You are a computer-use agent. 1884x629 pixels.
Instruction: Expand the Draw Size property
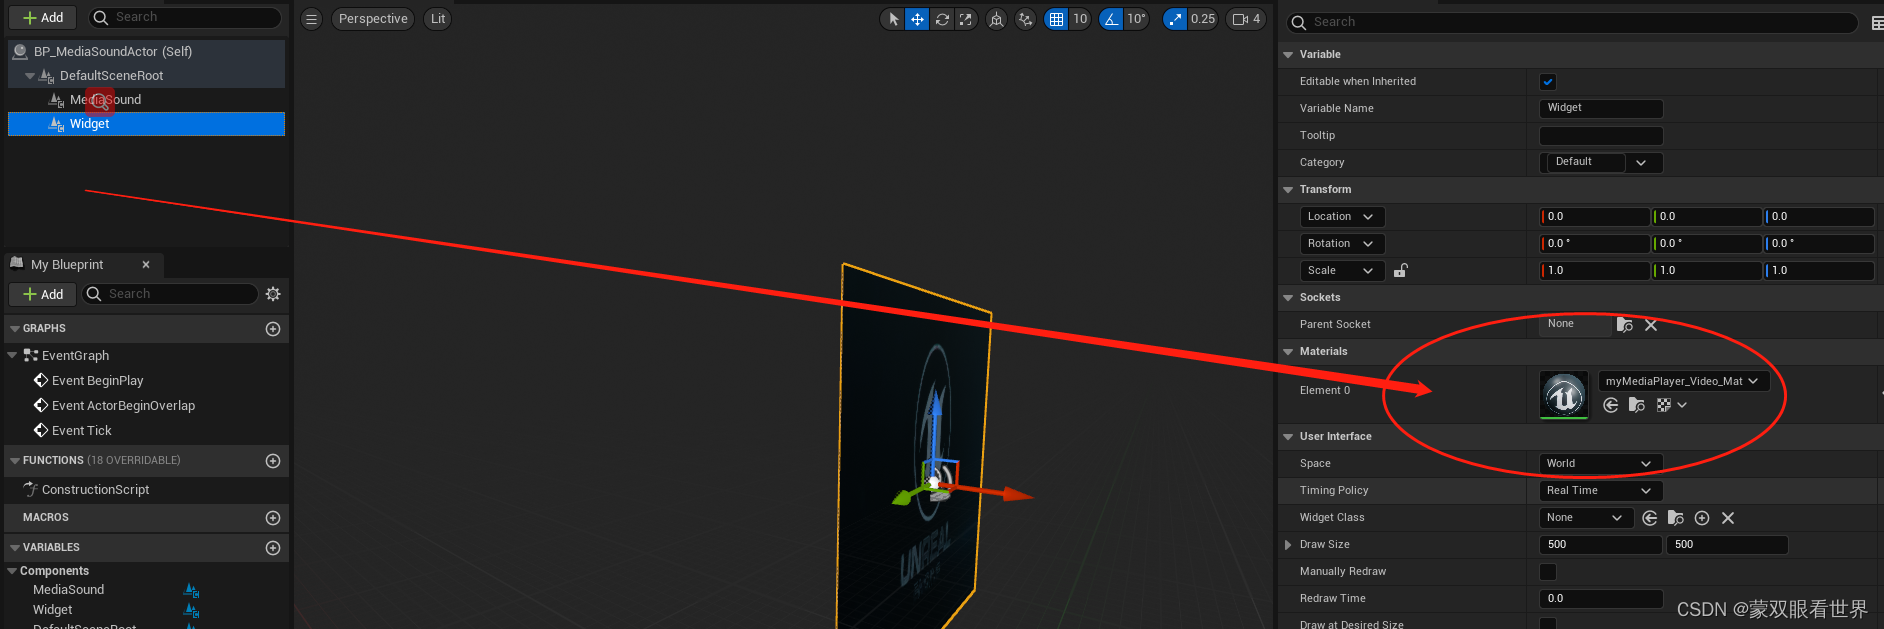1288,545
